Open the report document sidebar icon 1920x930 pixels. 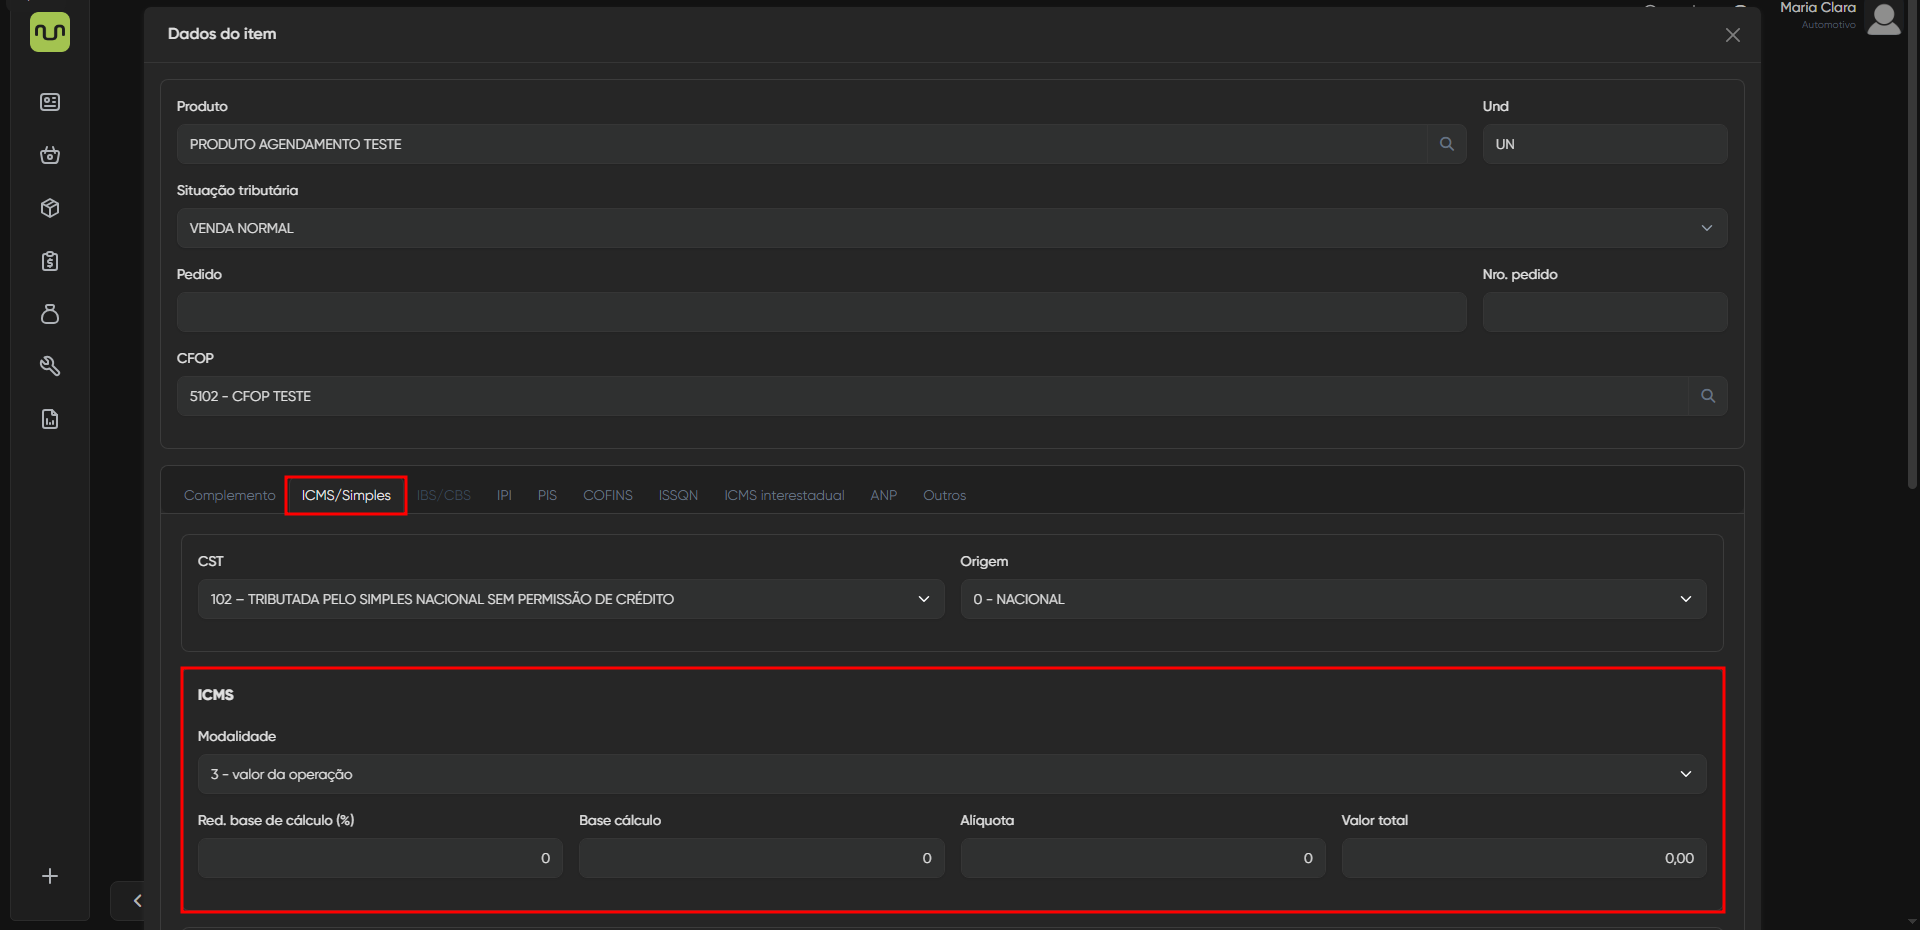pyautogui.click(x=50, y=419)
